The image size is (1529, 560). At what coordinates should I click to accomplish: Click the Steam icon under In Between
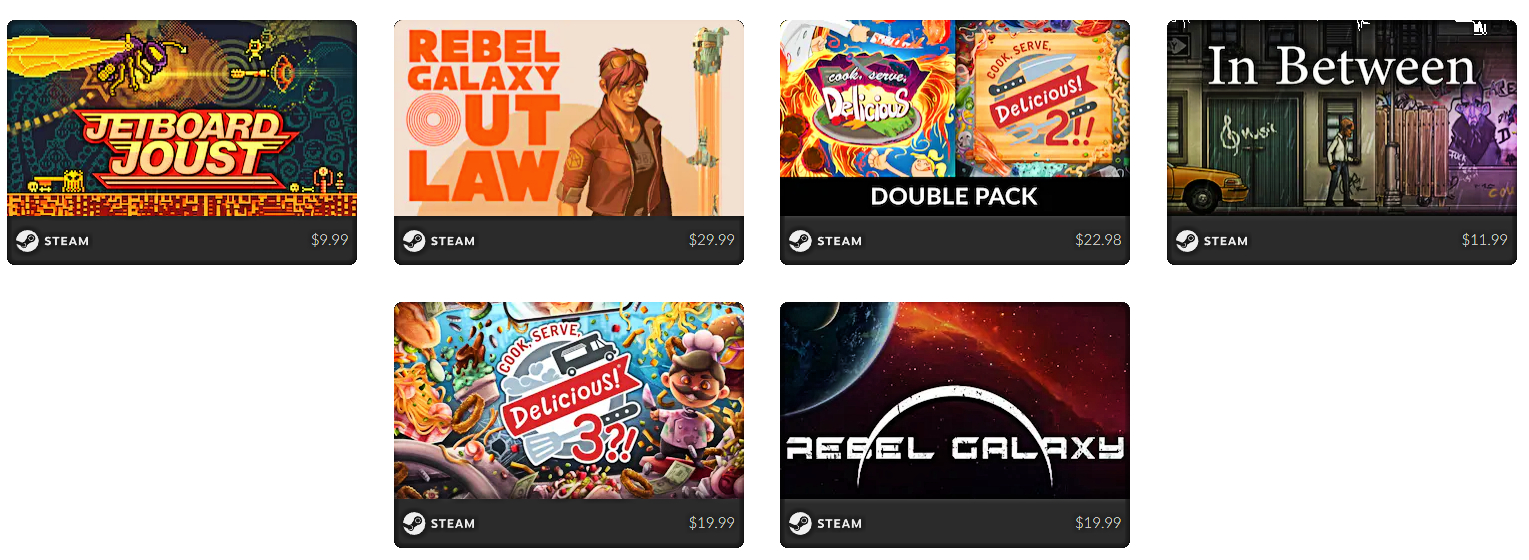[x=1187, y=241]
